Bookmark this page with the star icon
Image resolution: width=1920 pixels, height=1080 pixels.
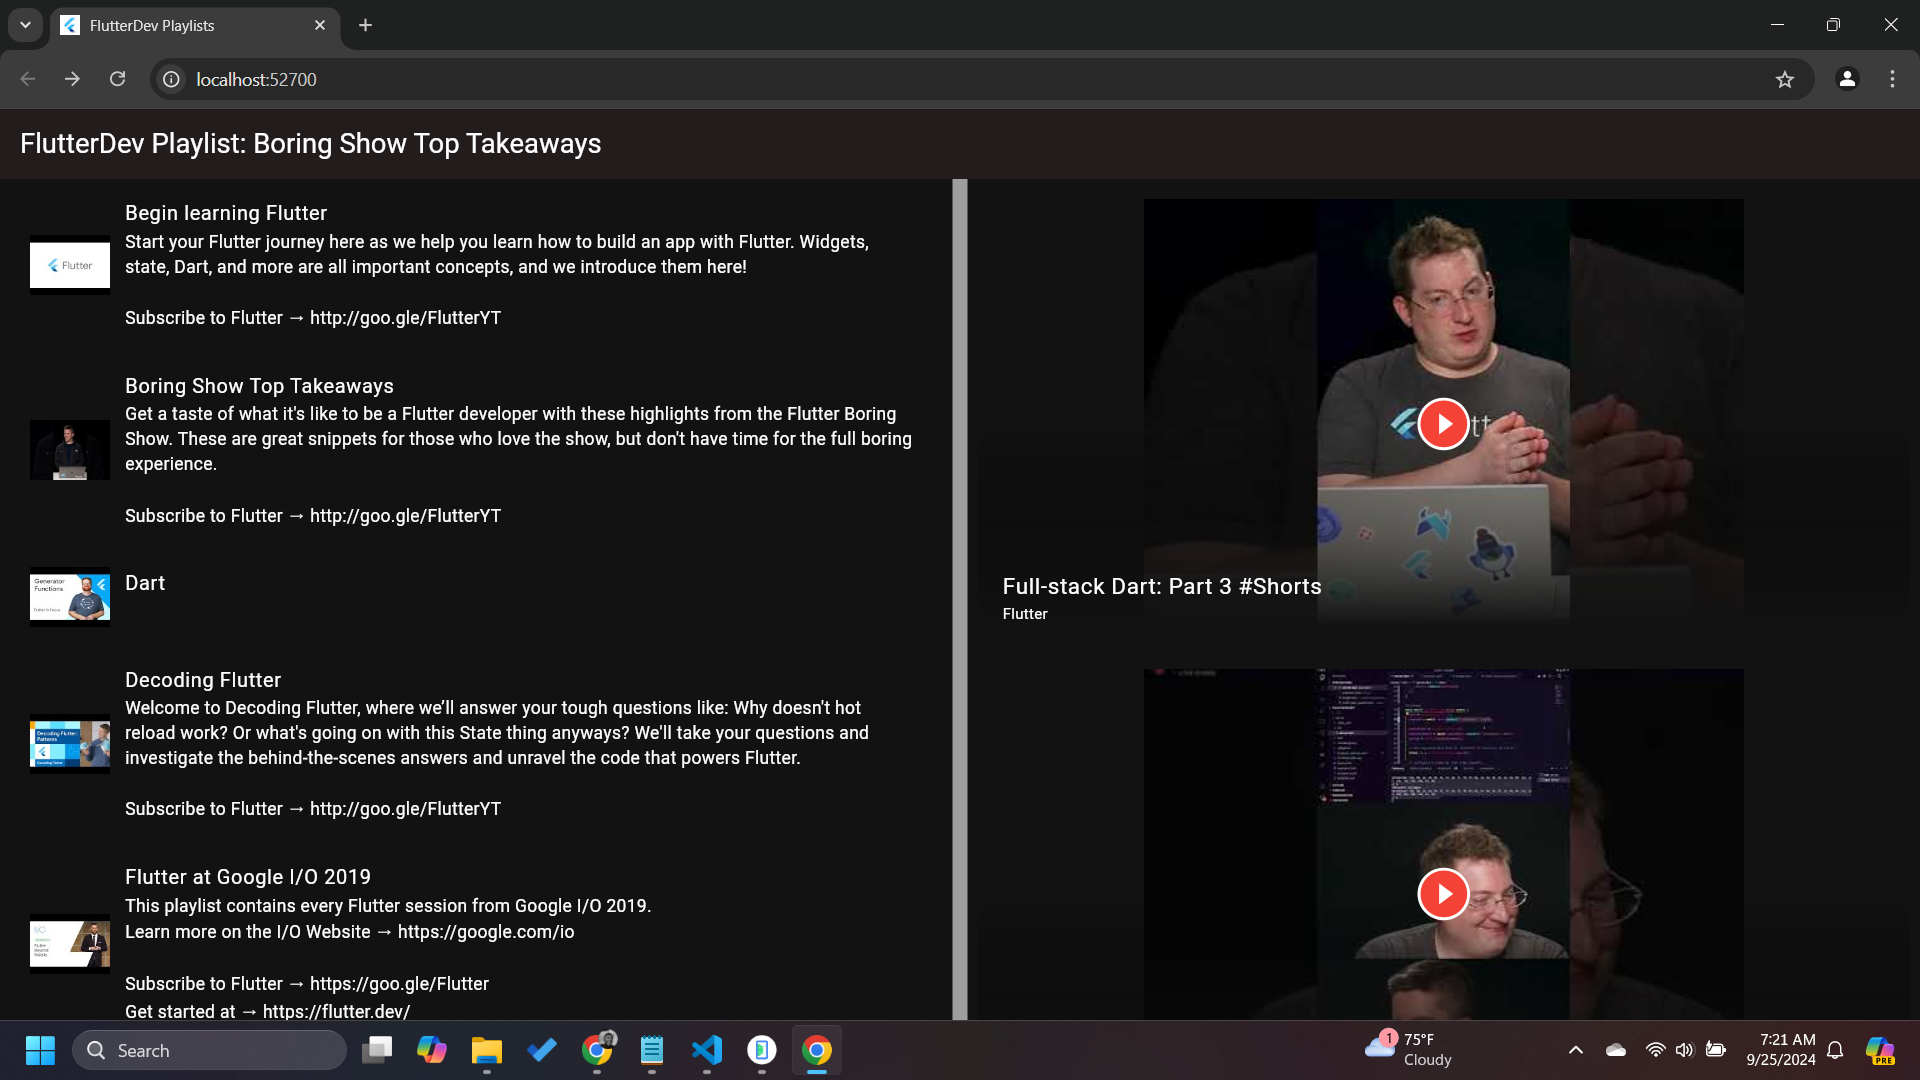(x=1785, y=79)
